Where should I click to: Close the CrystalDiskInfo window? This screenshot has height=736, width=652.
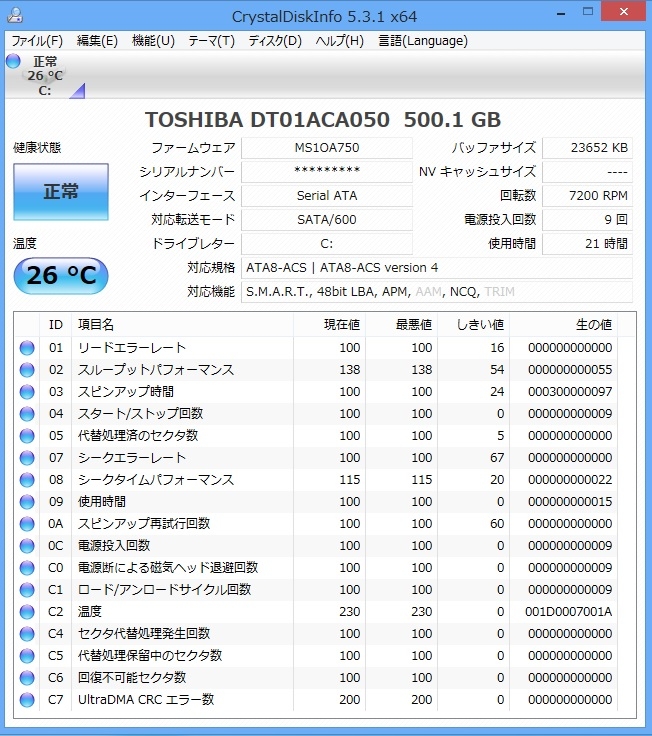(623, 12)
